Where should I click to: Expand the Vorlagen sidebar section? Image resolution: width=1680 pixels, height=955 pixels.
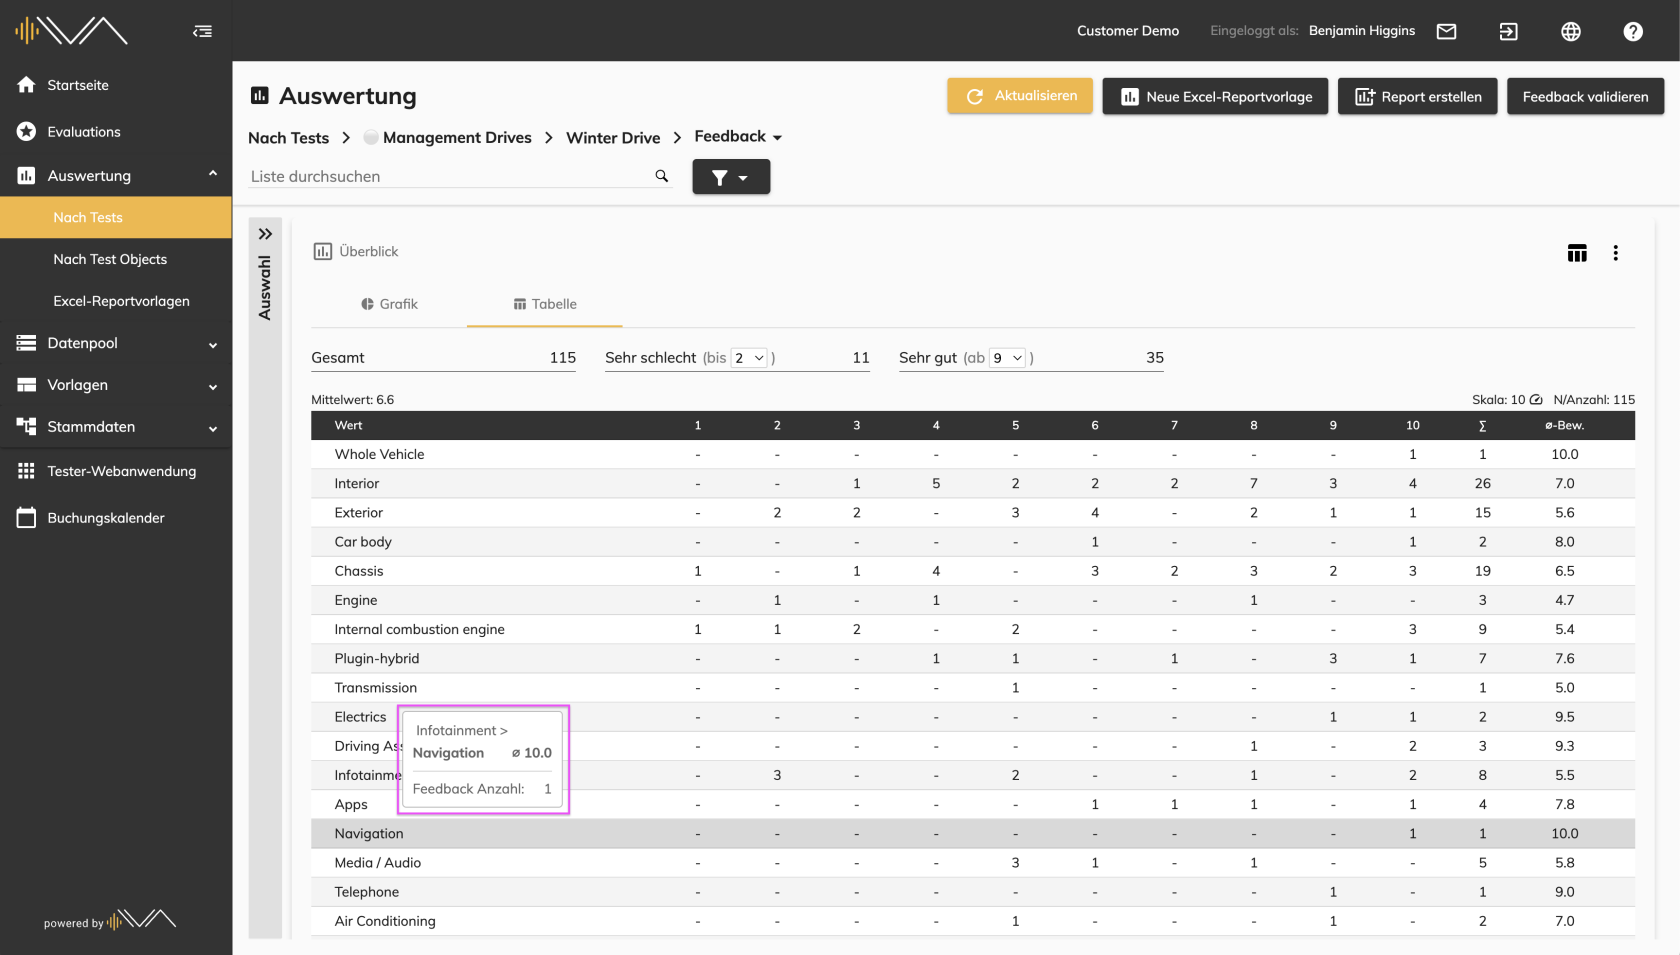[213, 387]
